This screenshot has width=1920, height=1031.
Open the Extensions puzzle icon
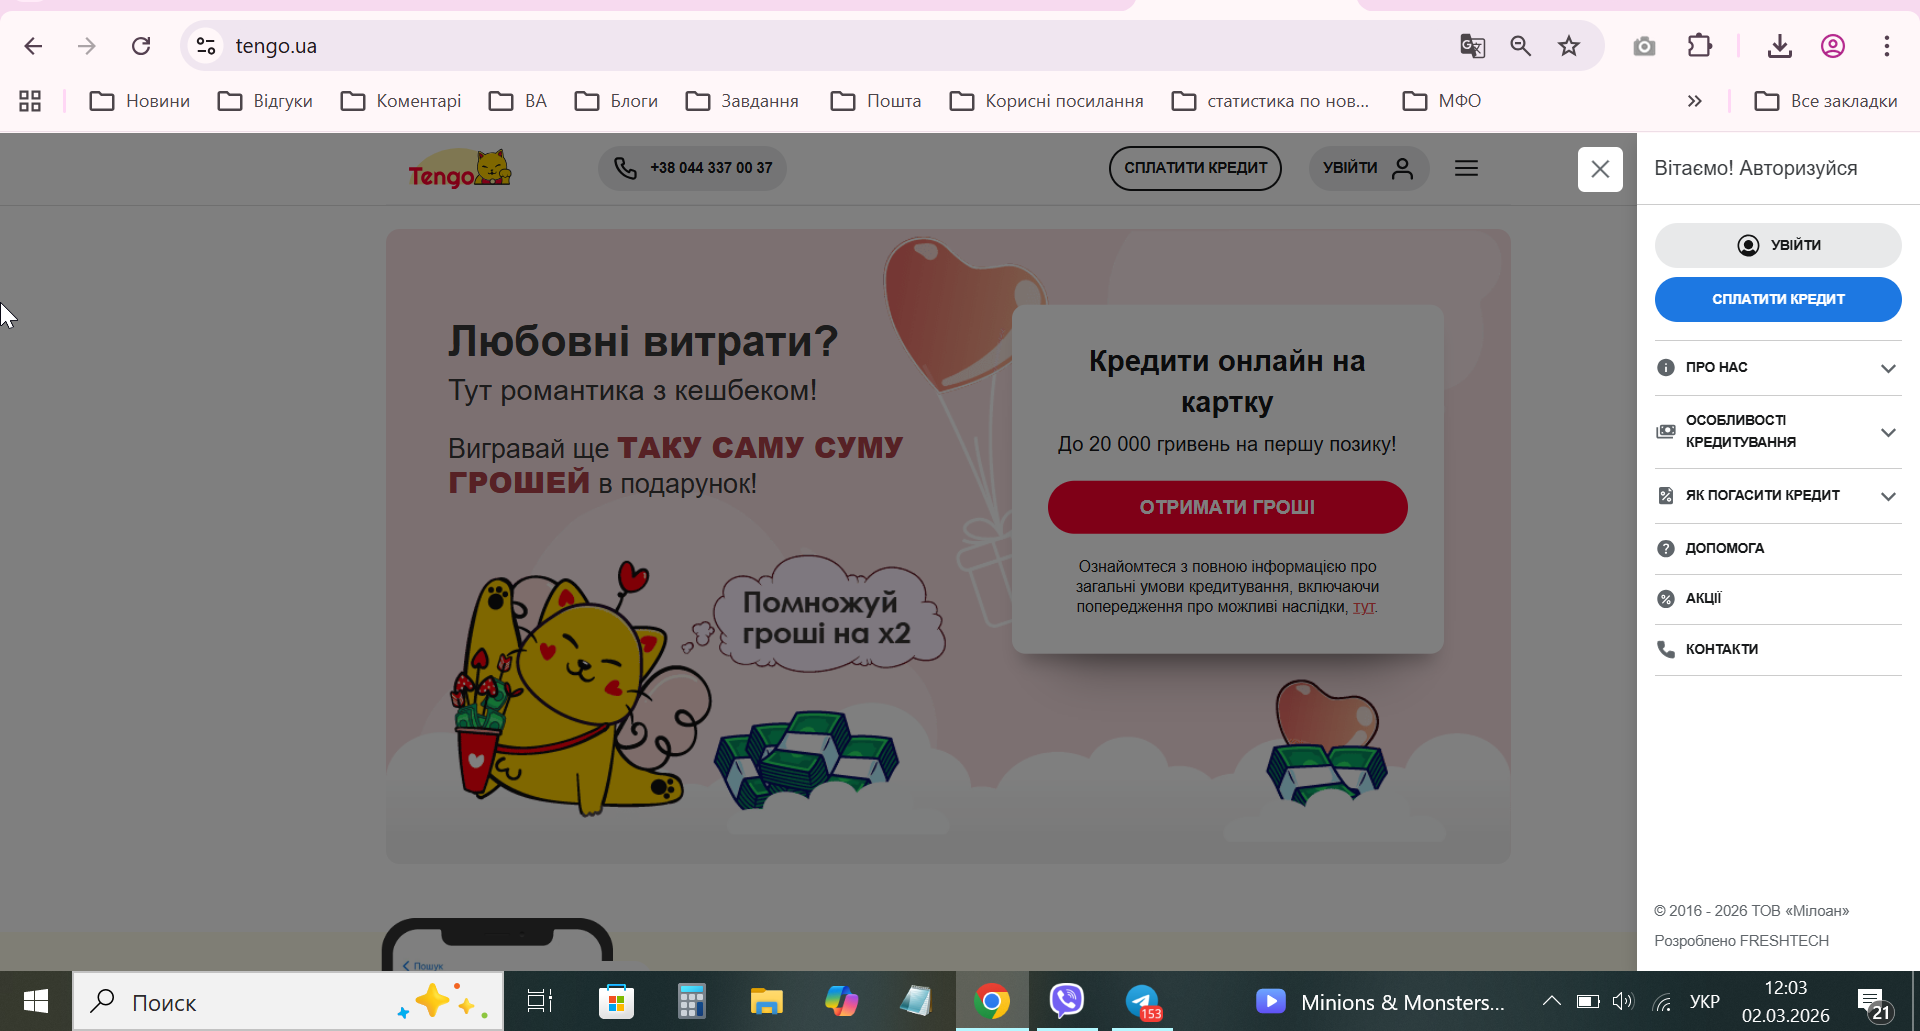pyautogui.click(x=1699, y=46)
